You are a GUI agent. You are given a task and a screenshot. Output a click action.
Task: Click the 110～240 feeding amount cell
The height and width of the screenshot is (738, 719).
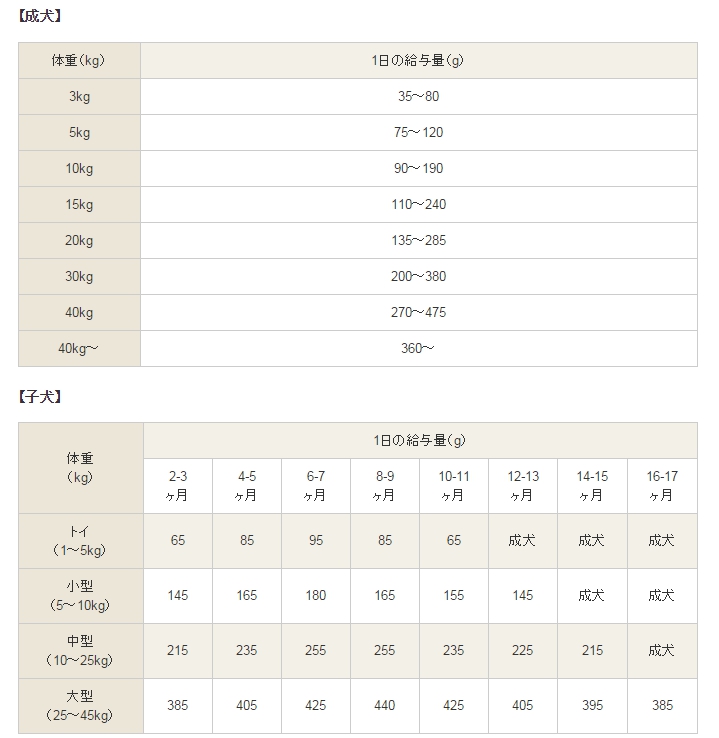point(418,205)
